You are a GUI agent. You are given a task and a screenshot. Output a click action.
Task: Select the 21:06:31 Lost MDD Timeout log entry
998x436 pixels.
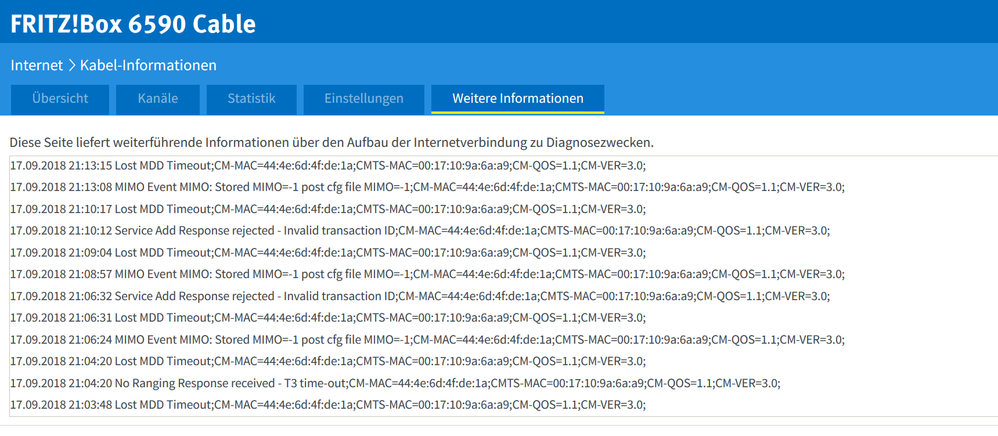pyautogui.click(x=328, y=318)
